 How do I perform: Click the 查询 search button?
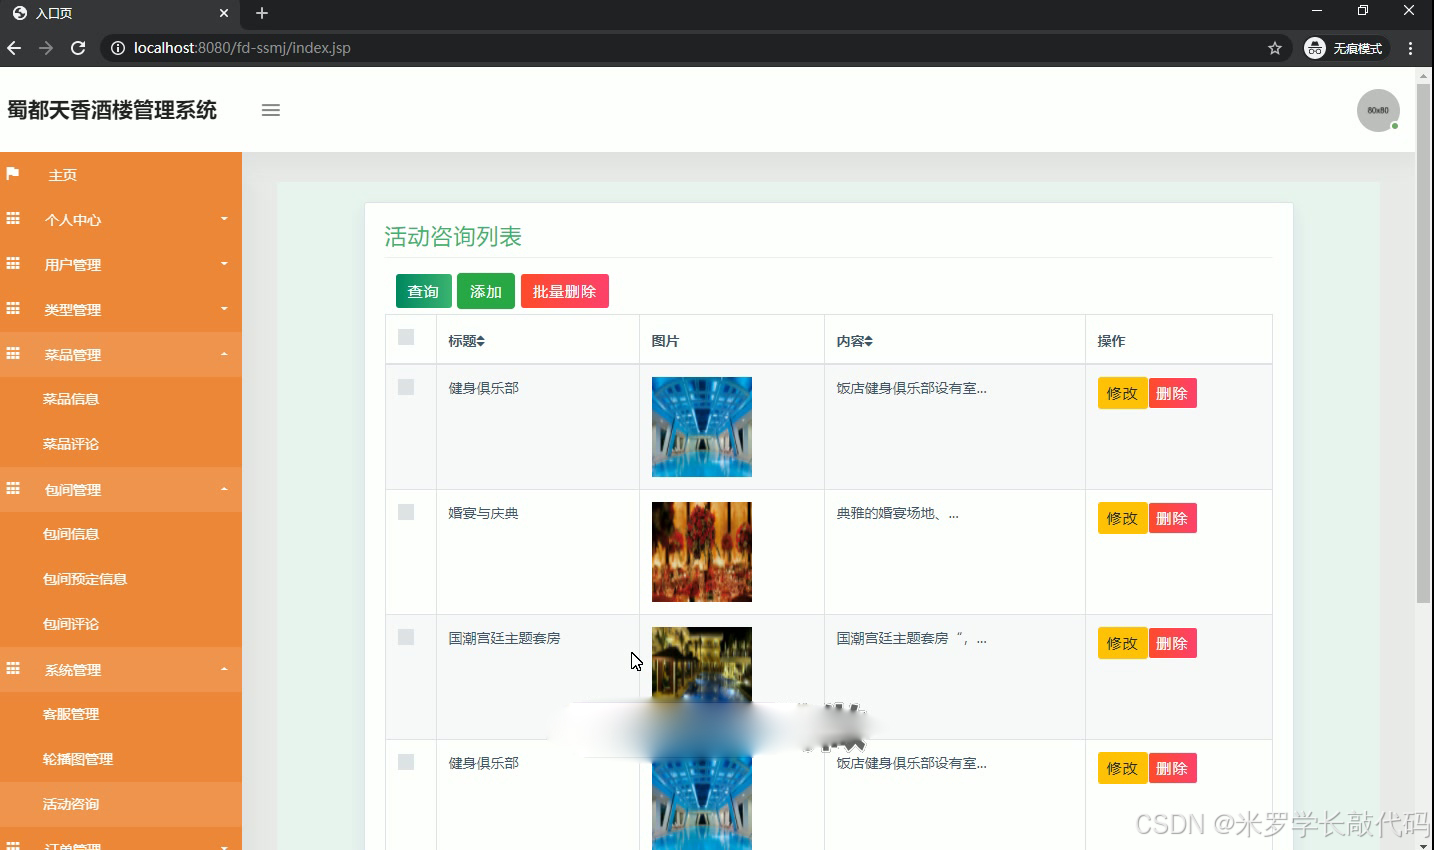click(x=423, y=291)
